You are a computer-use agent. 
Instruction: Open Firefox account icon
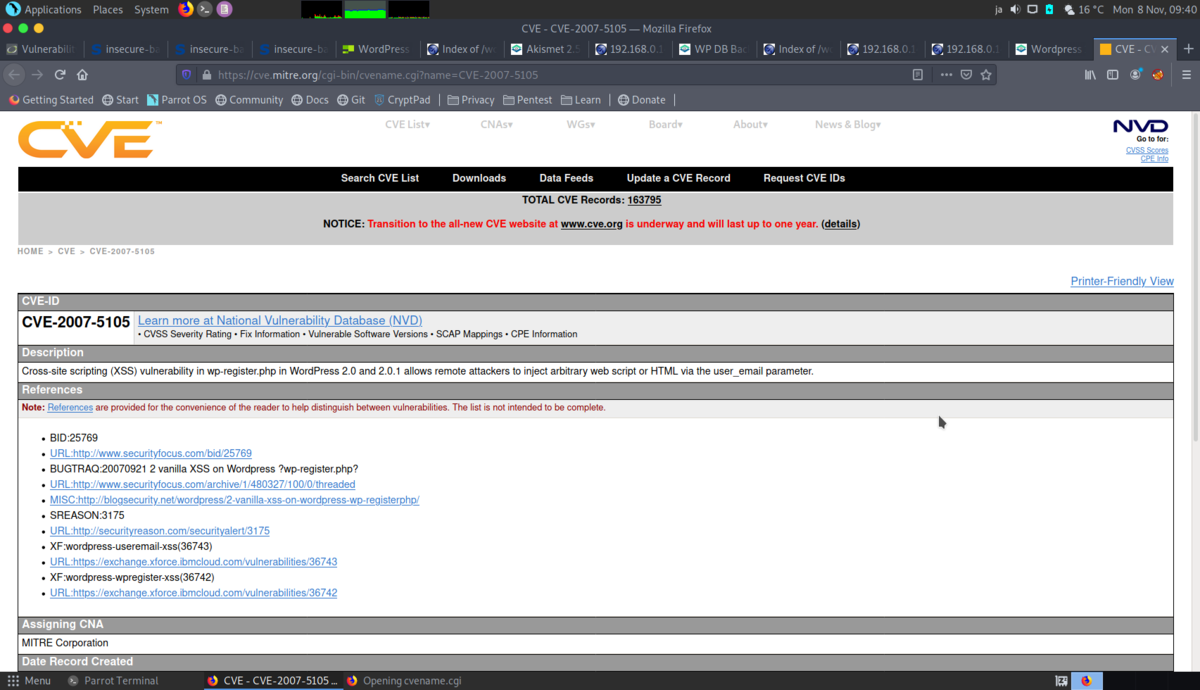pos(1135,75)
